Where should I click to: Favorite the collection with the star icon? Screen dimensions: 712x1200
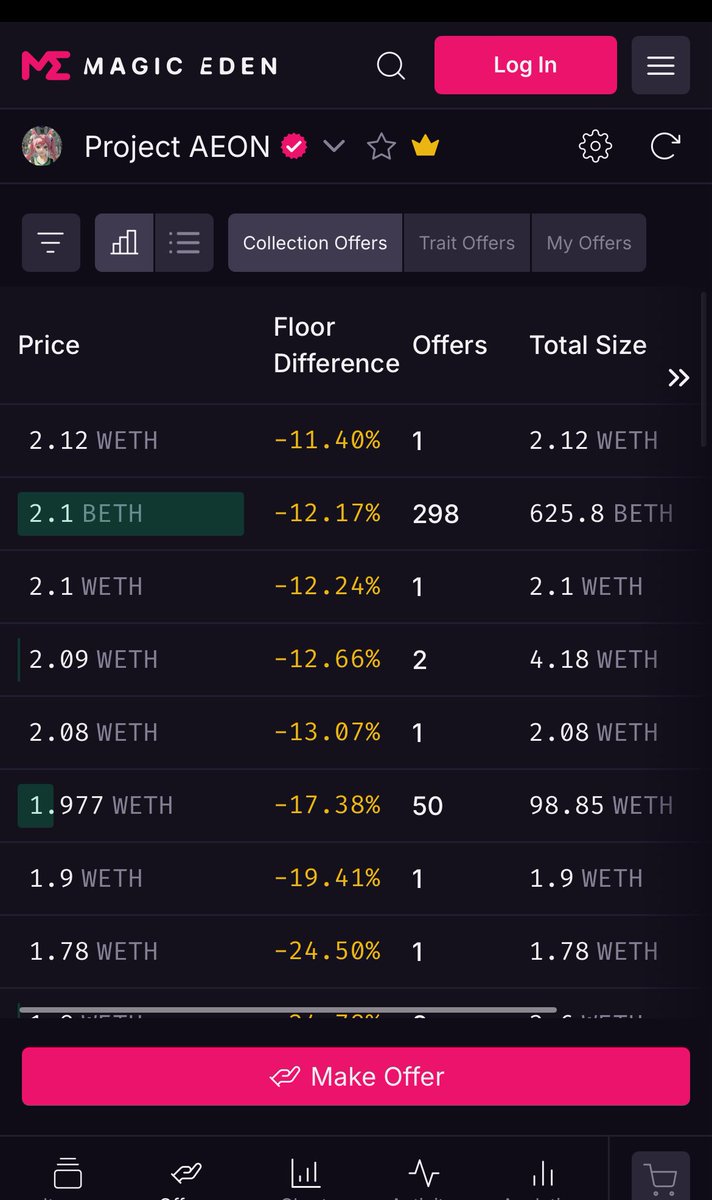(x=381, y=147)
